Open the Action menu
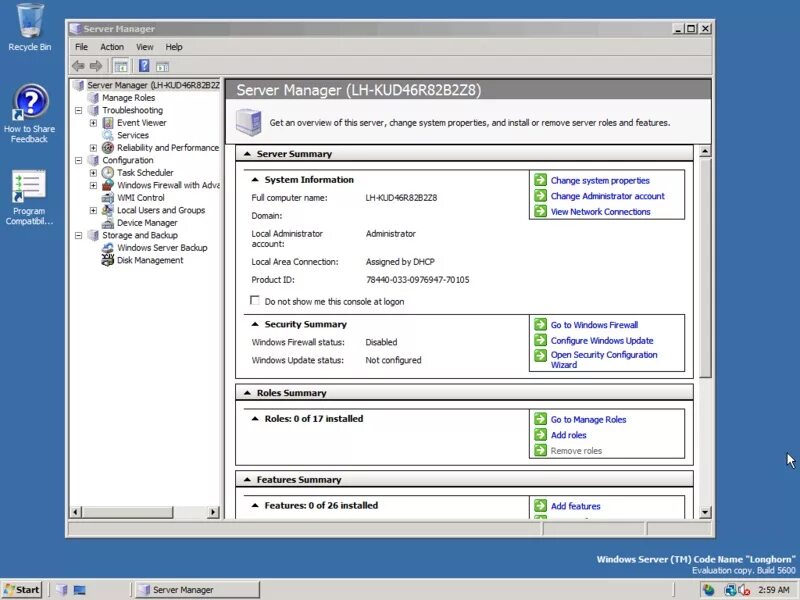This screenshot has height=600, width=800. point(111,46)
